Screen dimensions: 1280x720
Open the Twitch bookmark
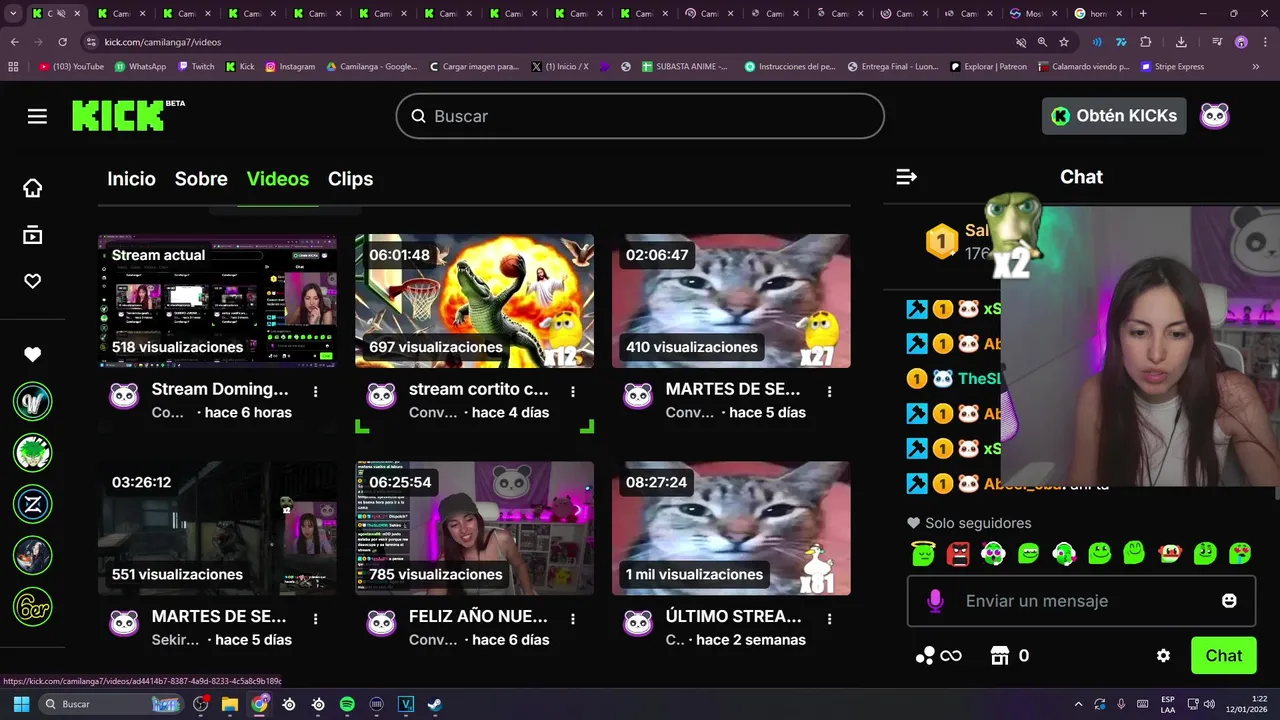point(196,67)
